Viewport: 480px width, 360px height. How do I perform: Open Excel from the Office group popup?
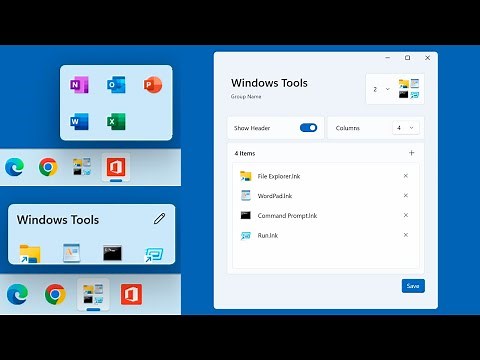tap(116, 121)
